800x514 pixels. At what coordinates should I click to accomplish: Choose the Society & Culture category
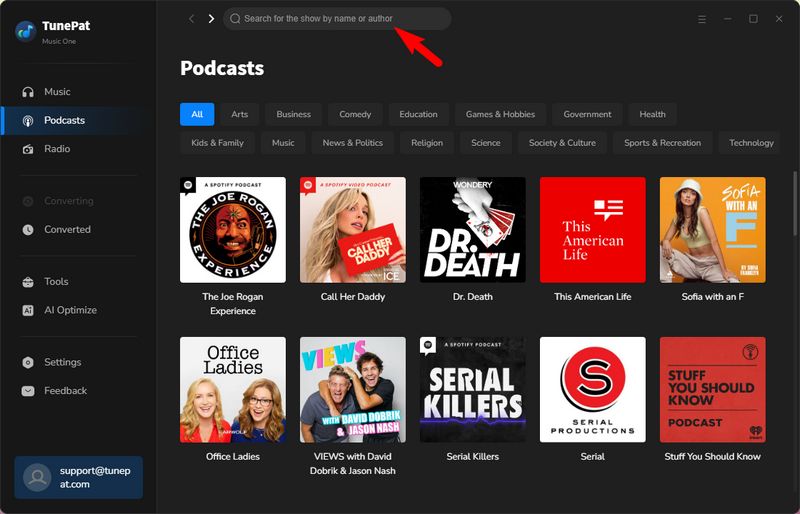pos(562,143)
